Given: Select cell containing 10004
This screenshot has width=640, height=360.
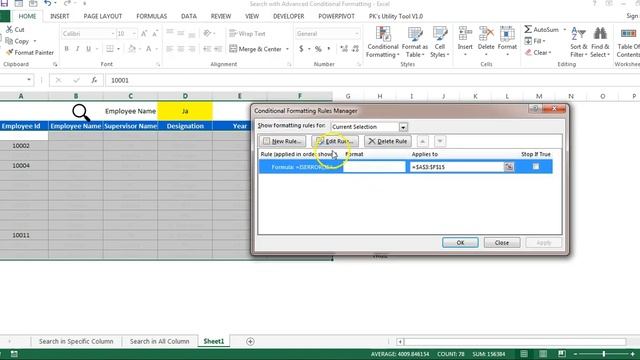Looking at the screenshot, I should 21,165.
